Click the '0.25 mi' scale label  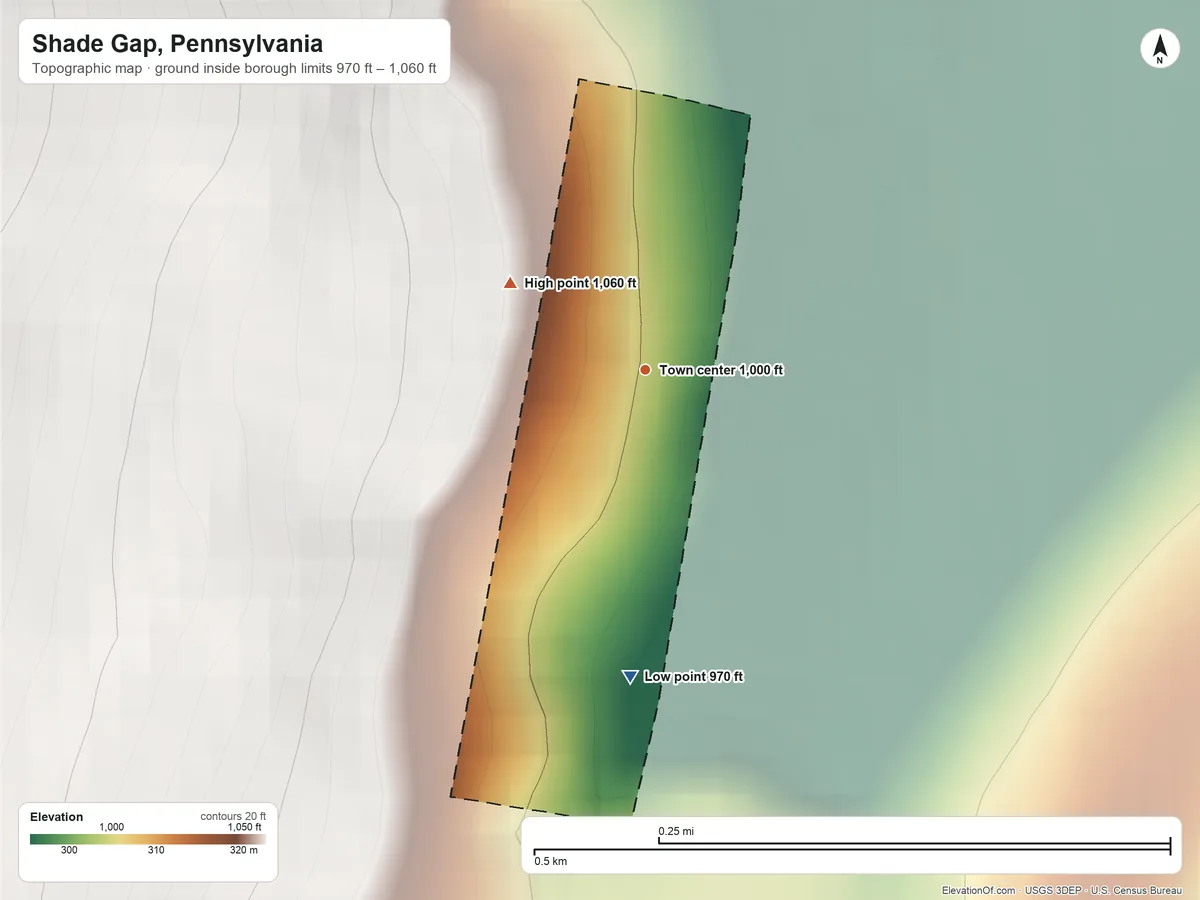(676, 831)
